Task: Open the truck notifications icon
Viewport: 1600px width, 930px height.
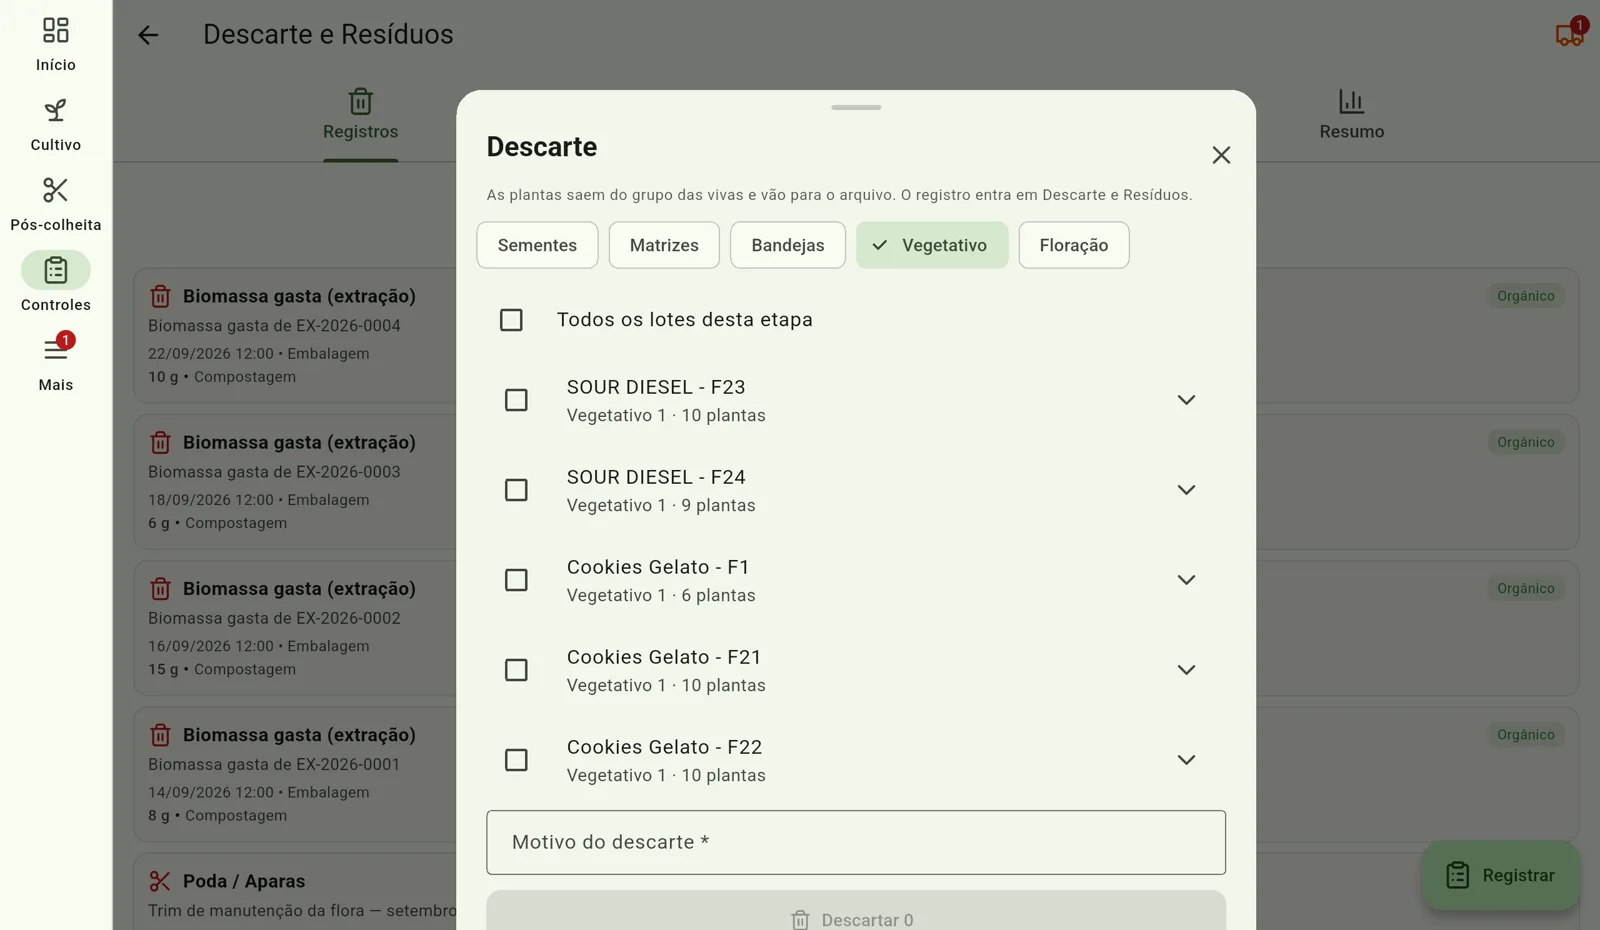Action: click(1569, 35)
